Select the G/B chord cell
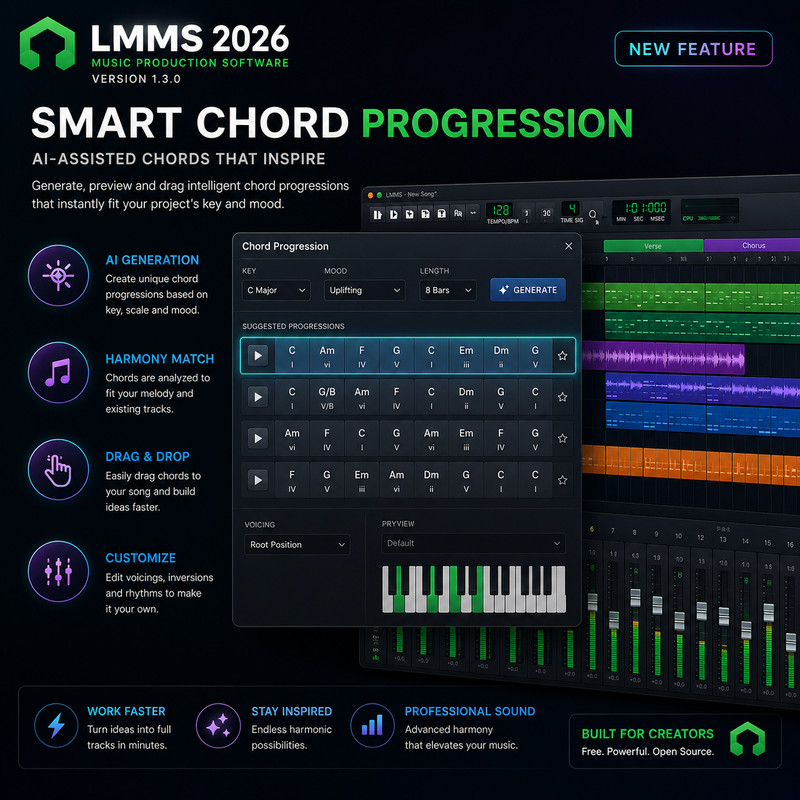The width and height of the screenshot is (800, 800). click(327, 397)
